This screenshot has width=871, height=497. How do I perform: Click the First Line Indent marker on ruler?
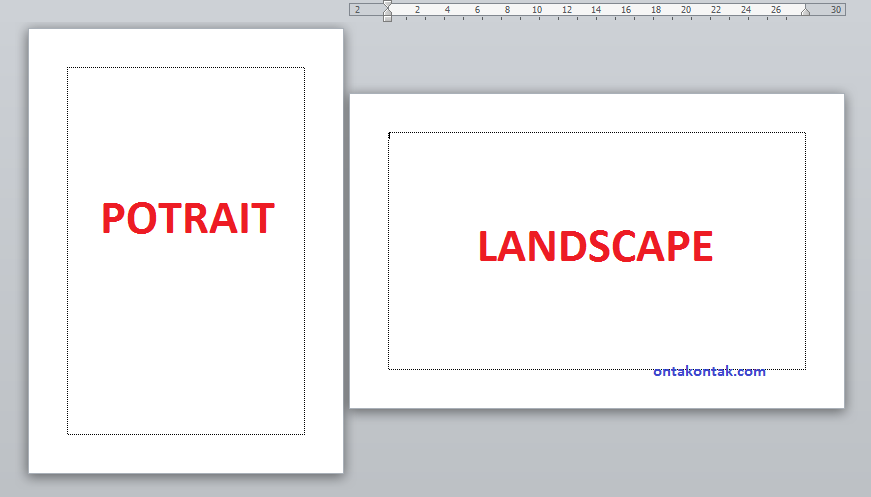pyautogui.click(x=387, y=4)
